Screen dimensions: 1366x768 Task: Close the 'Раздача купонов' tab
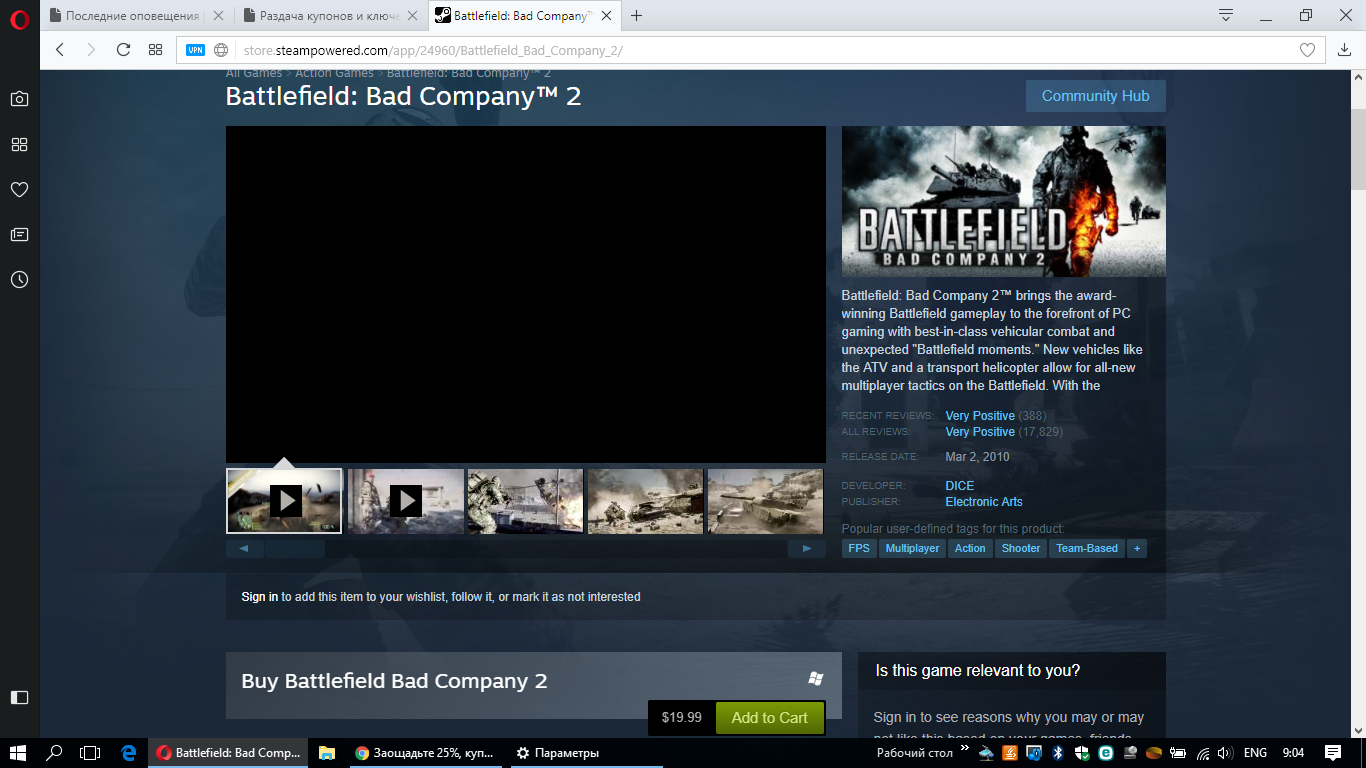coord(413,16)
